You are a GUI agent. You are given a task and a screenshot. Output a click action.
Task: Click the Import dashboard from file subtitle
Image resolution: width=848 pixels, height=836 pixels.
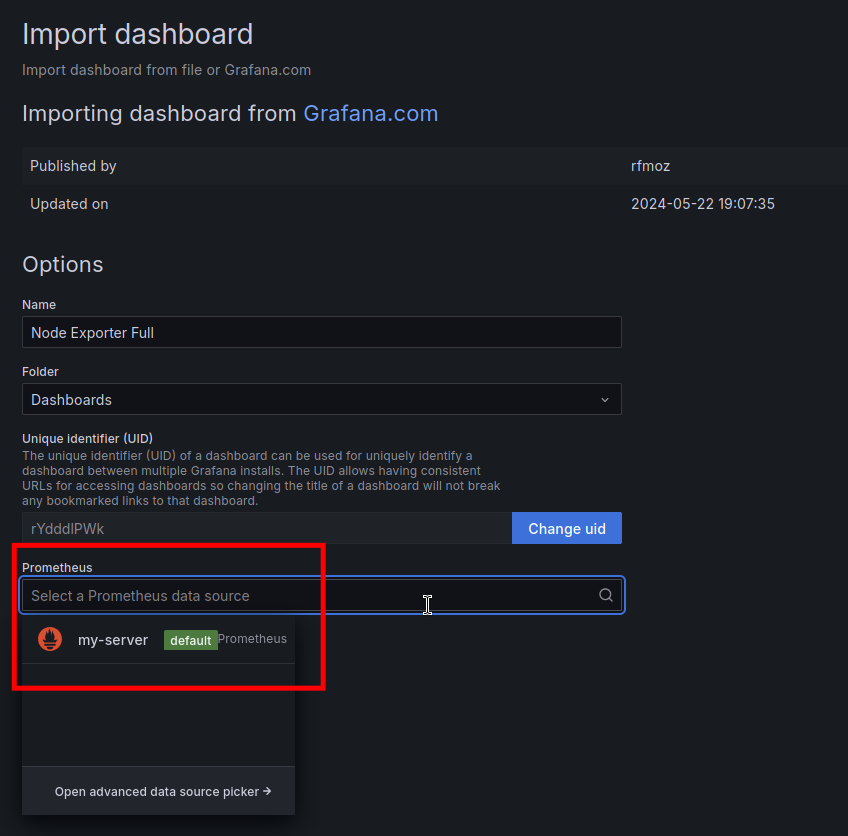(x=167, y=70)
